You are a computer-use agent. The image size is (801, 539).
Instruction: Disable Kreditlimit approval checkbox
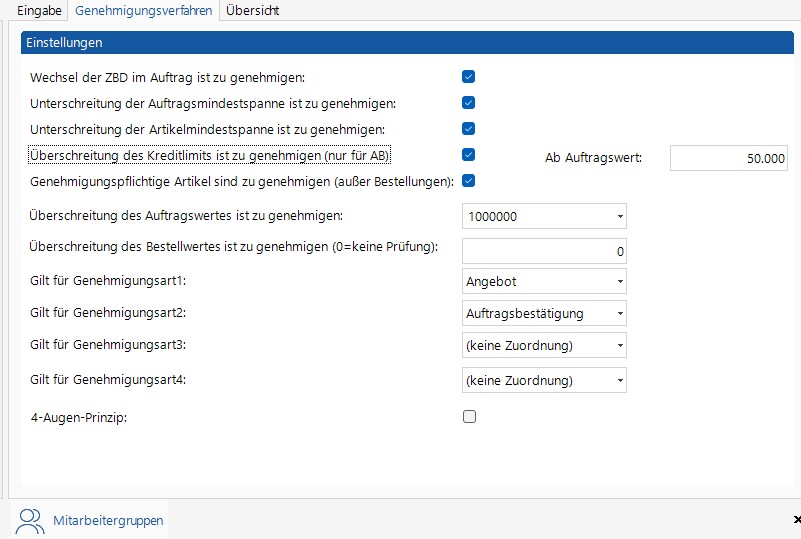point(468,155)
